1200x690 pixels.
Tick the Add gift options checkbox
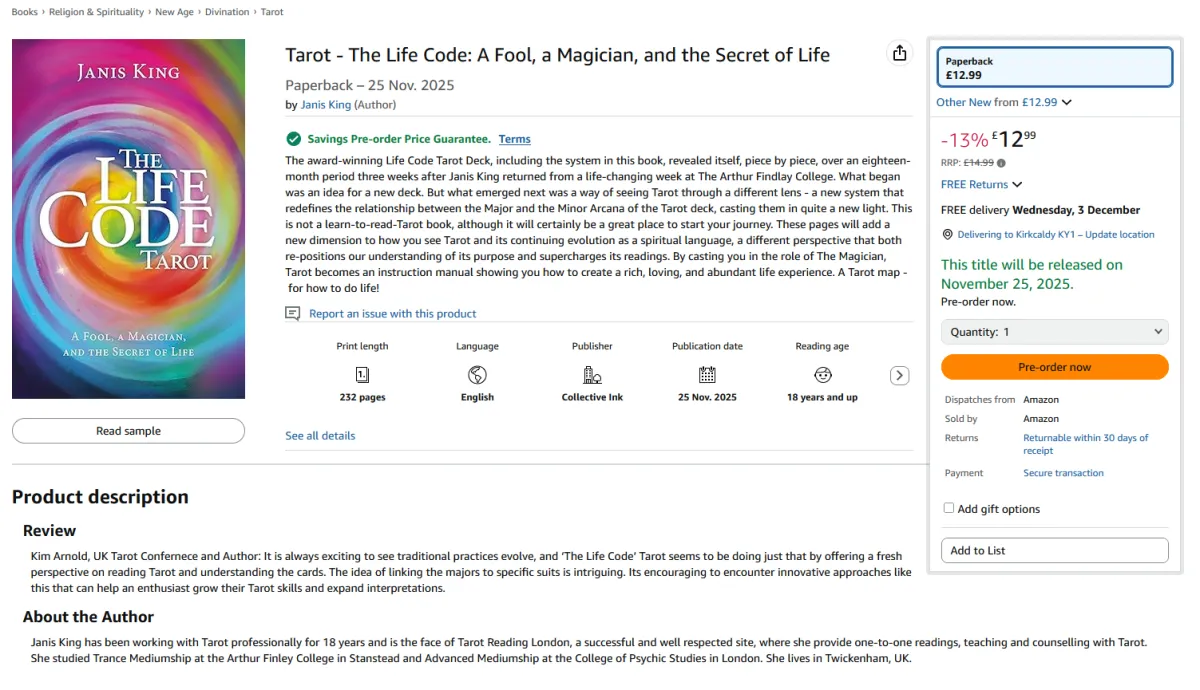click(949, 508)
